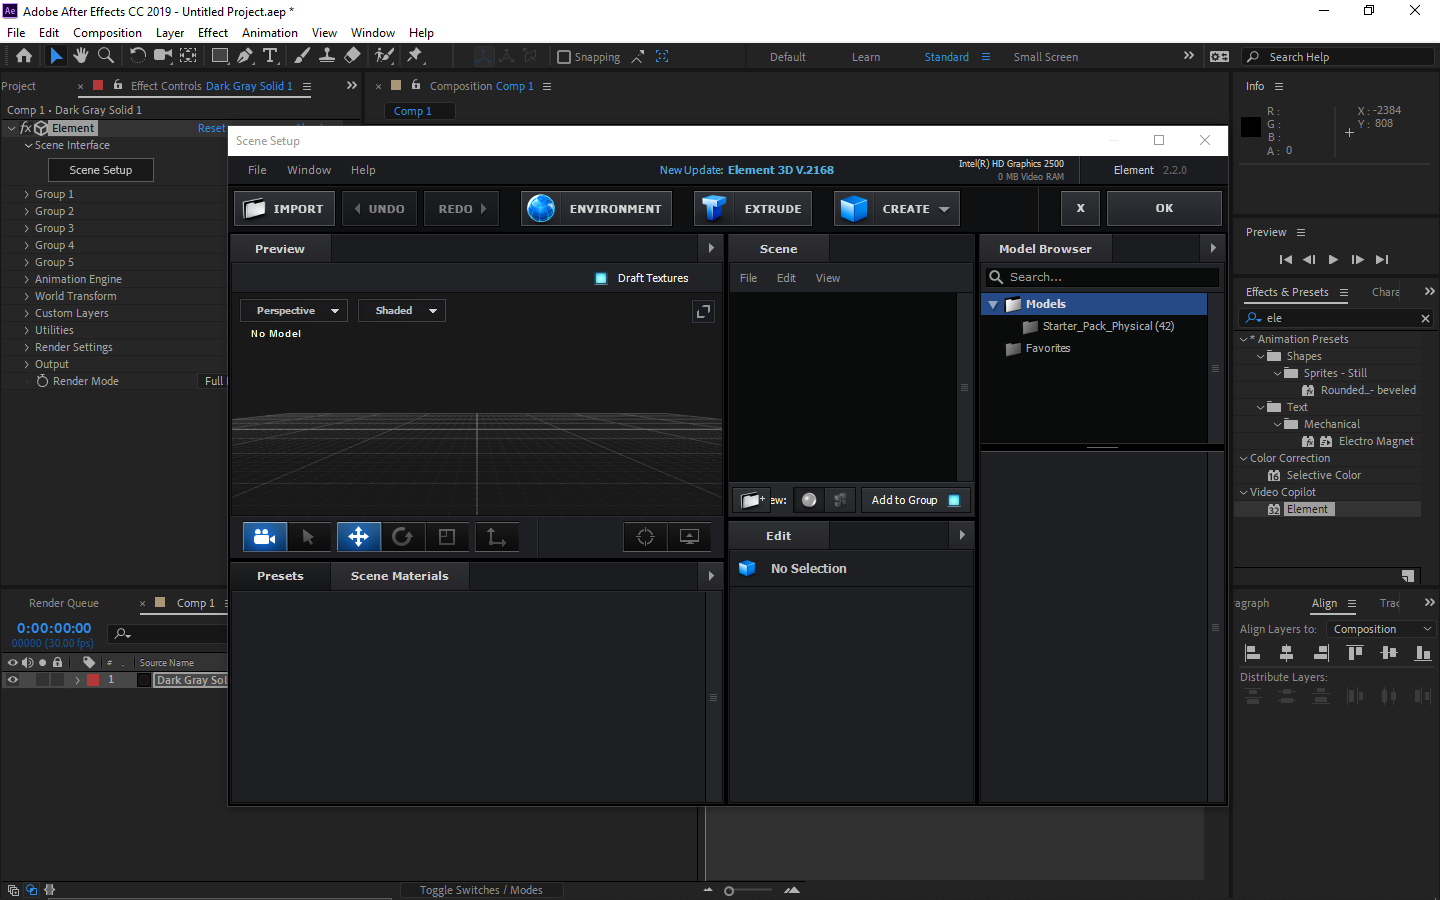Select the Type tool
Viewport: 1440px width, 900px height.
[270, 56]
